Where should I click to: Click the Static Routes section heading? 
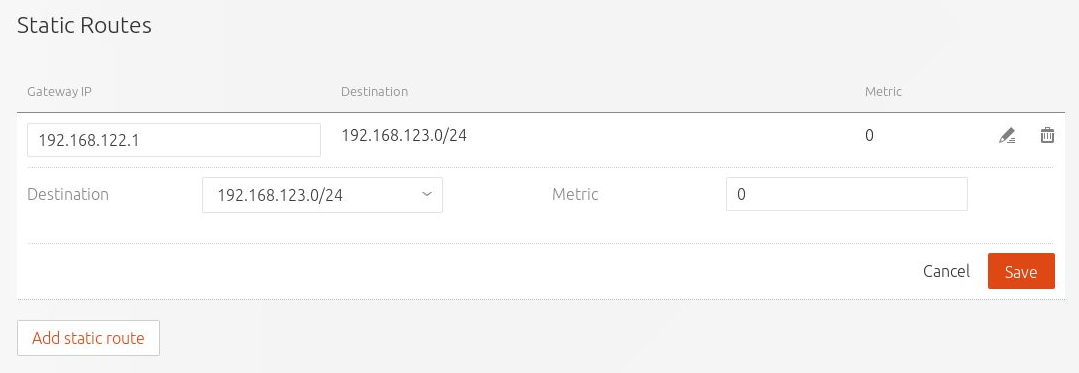click(x=84, y=25)
